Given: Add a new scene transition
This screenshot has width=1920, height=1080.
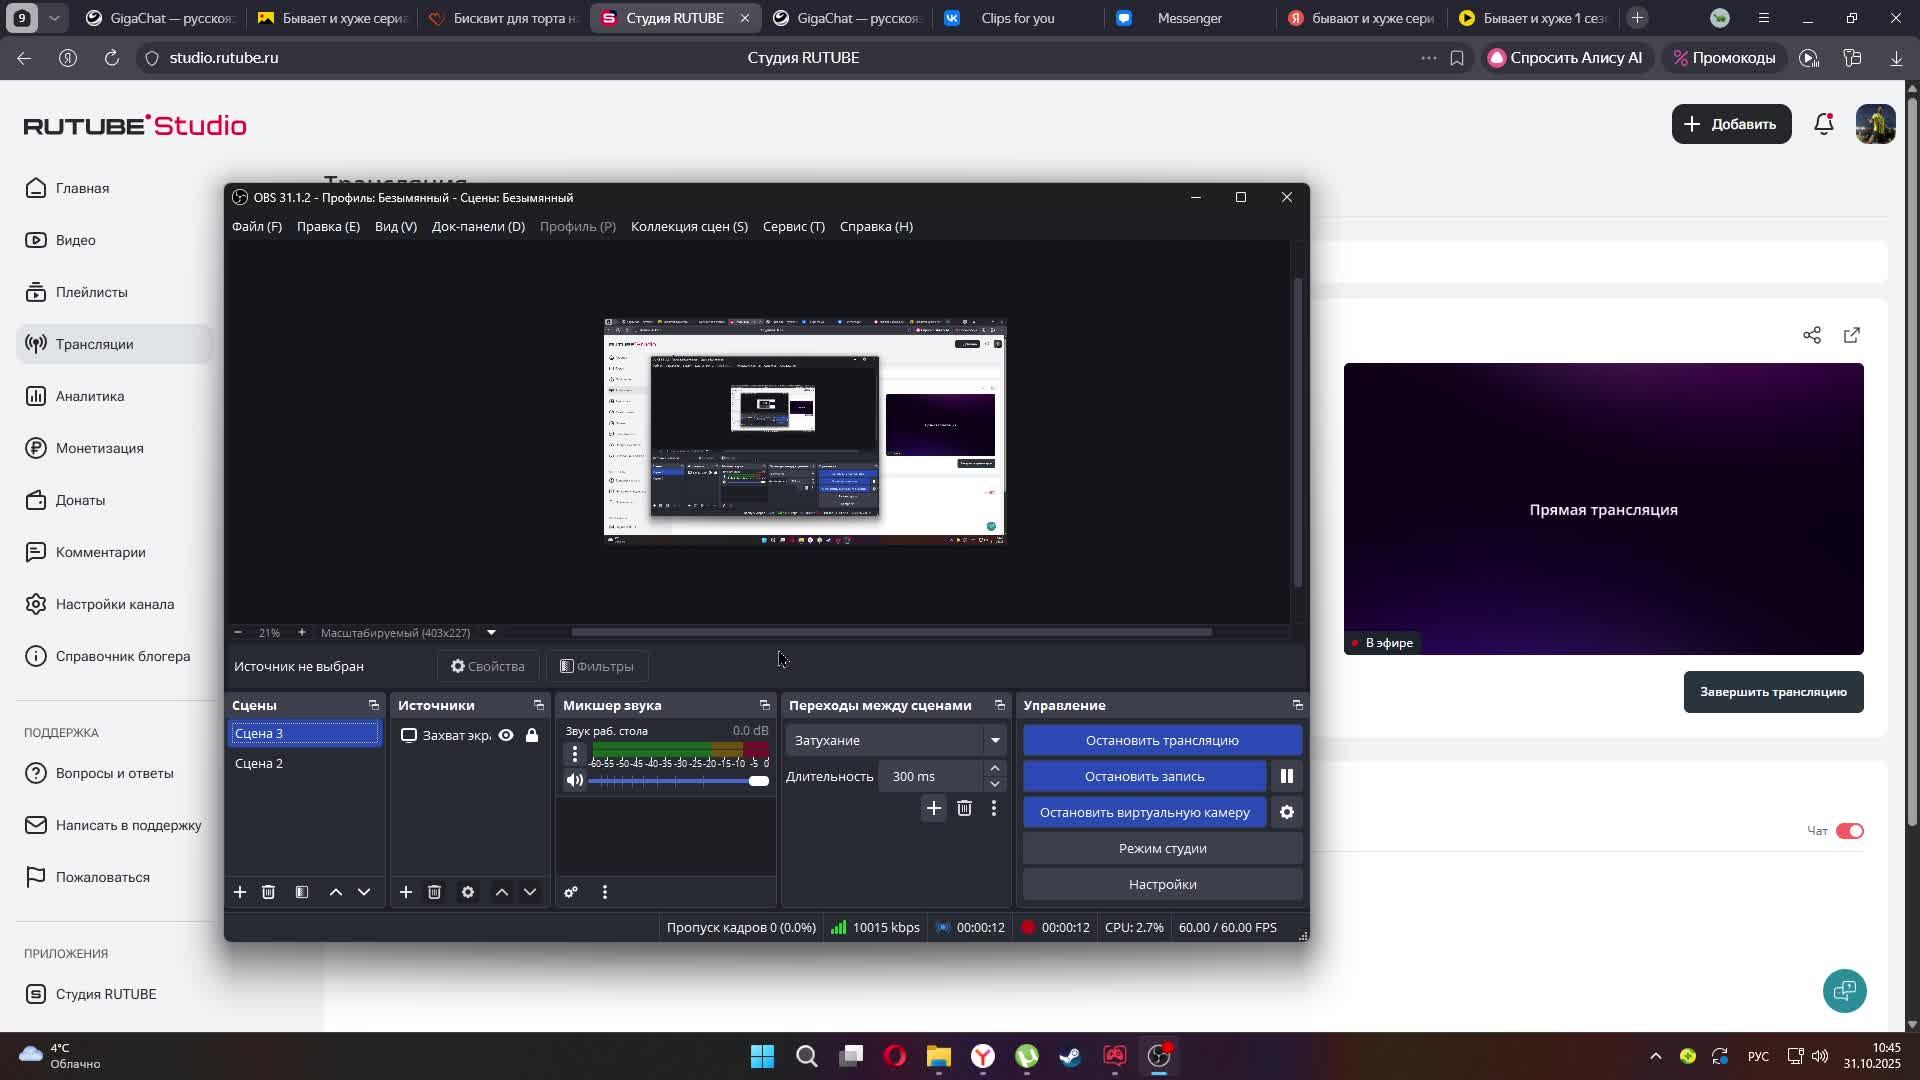Looking at the screenshot, I should (x=933, y=808).
